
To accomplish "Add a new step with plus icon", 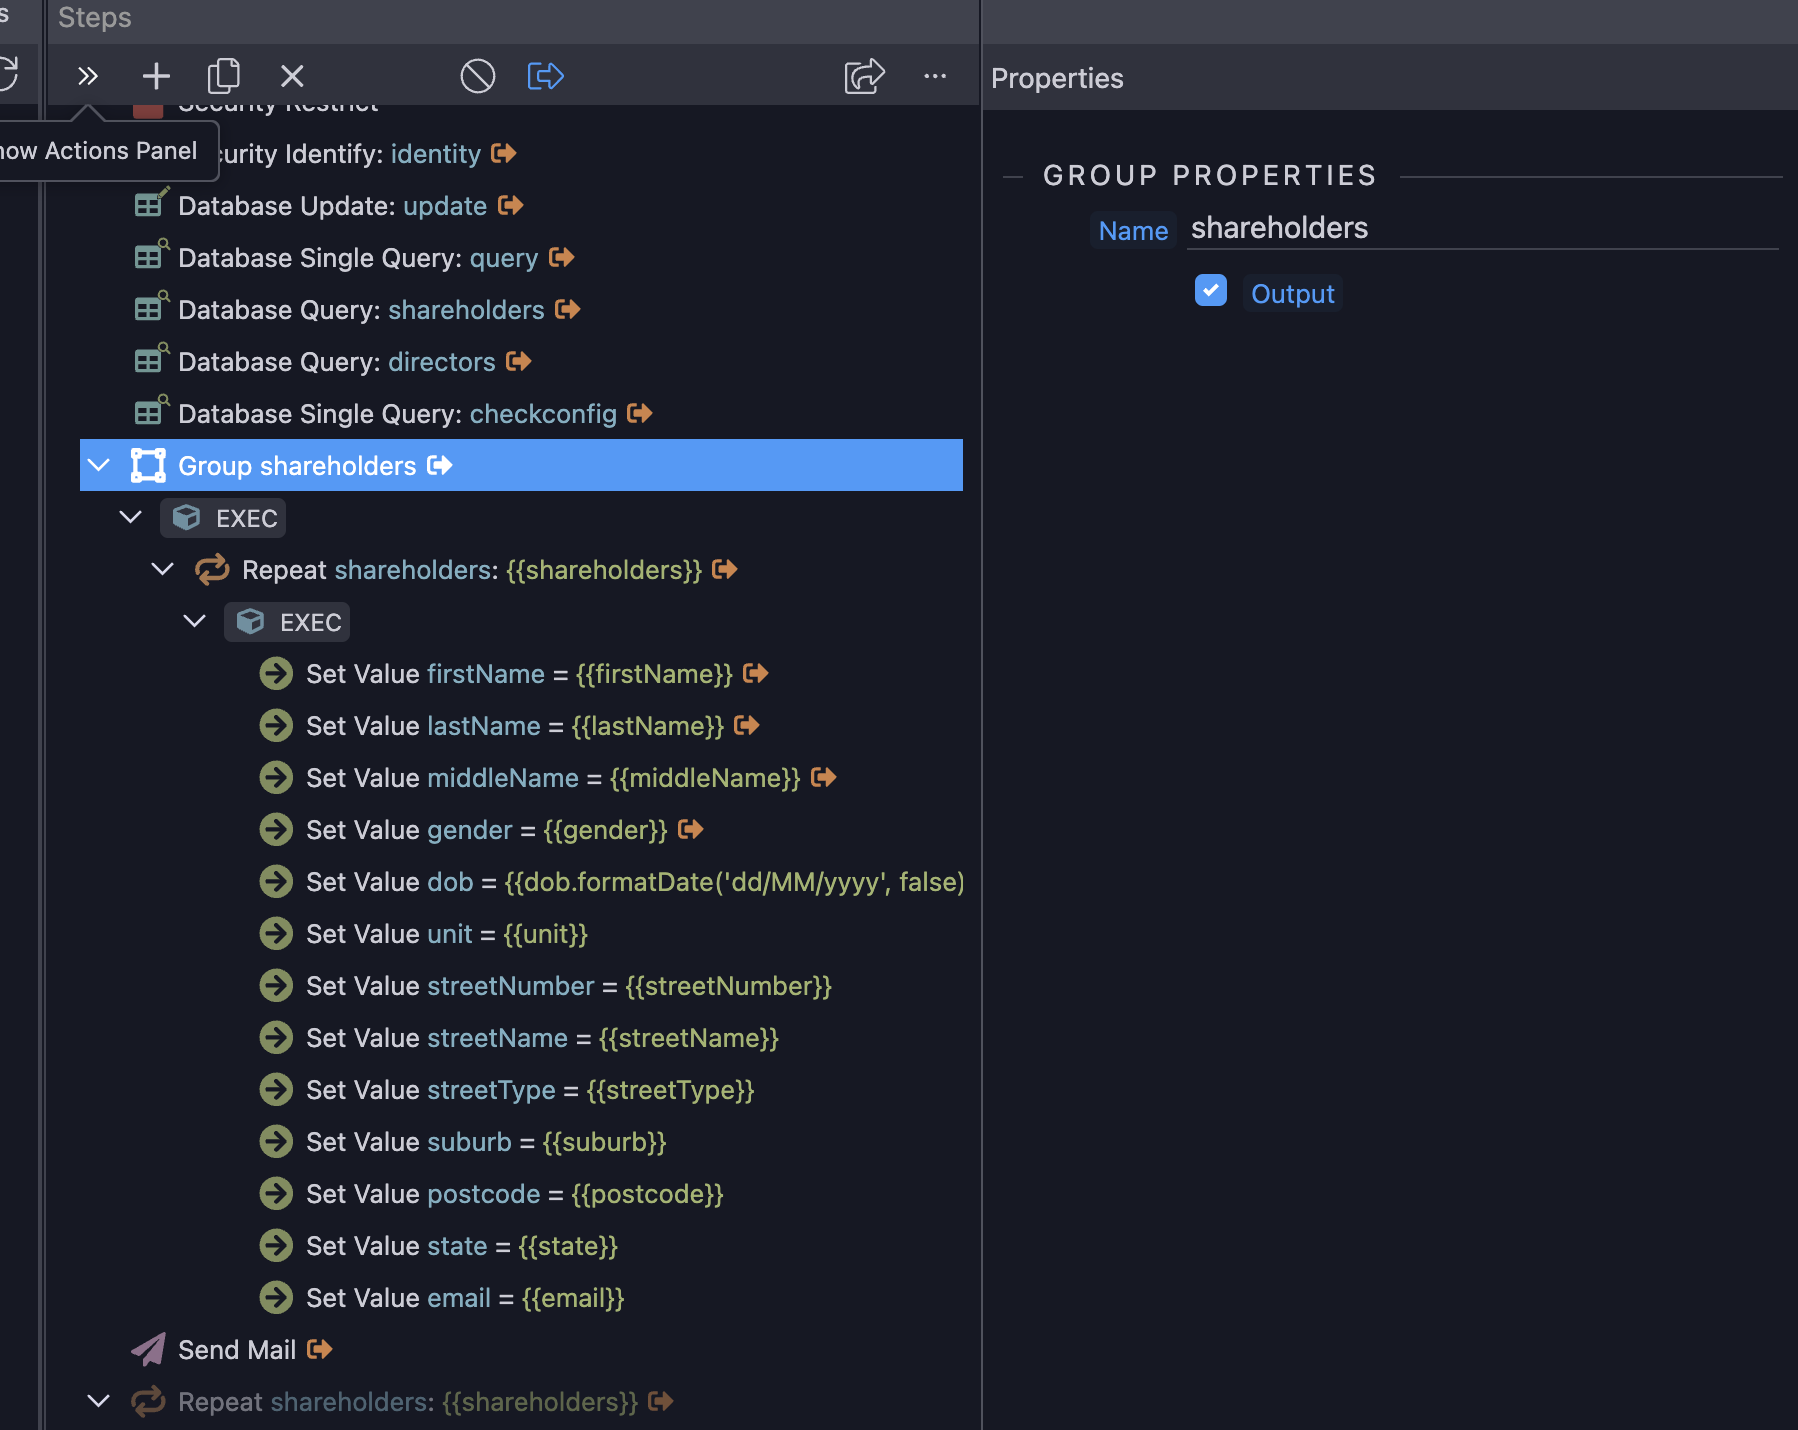I will [x=156, y=76].
